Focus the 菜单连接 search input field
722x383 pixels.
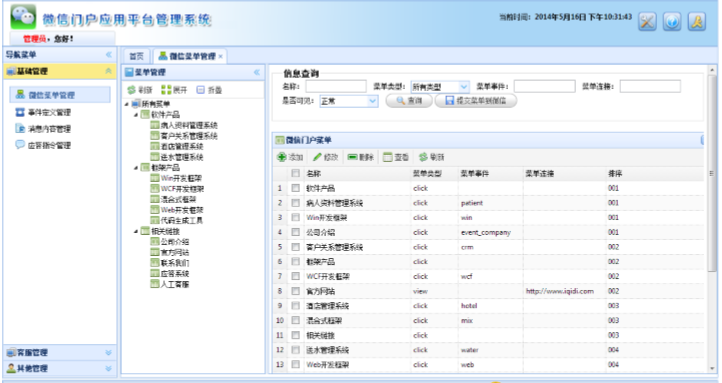coord(650,86)
